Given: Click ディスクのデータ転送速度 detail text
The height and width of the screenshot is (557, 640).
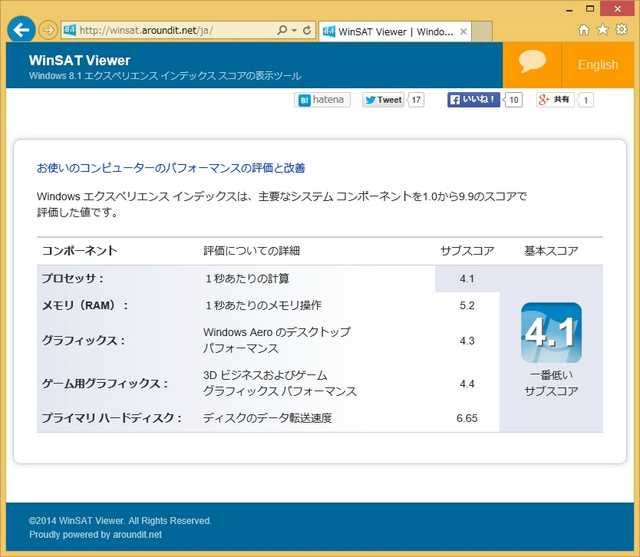Looking at the screenshot, I should coord(267,418).
